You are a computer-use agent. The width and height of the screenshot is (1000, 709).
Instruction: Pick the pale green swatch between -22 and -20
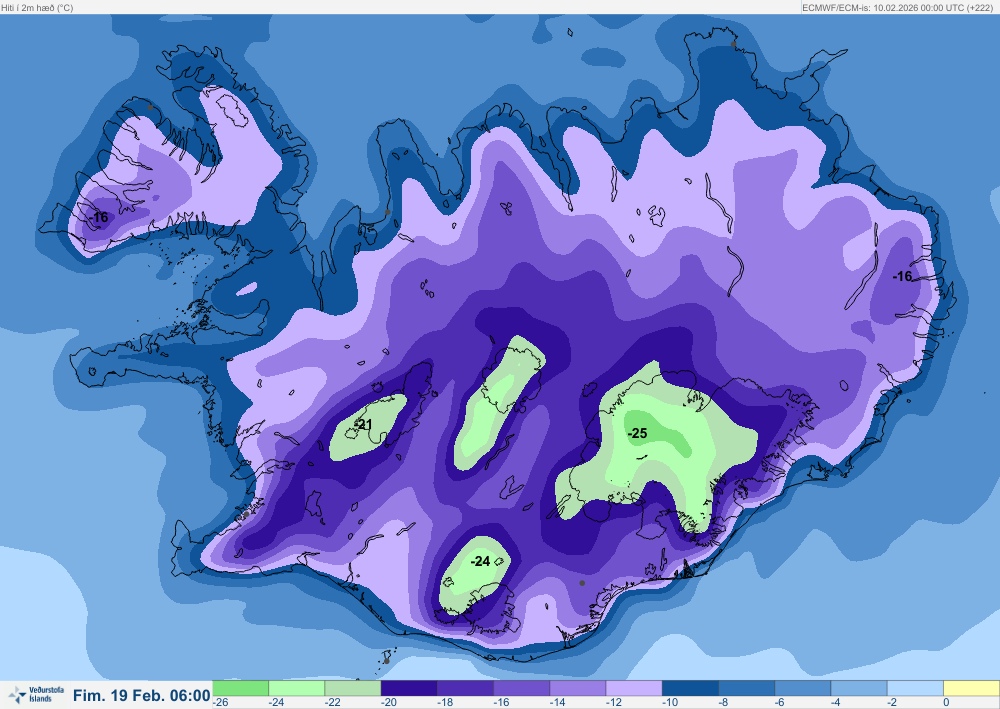[x=353, y=688]
